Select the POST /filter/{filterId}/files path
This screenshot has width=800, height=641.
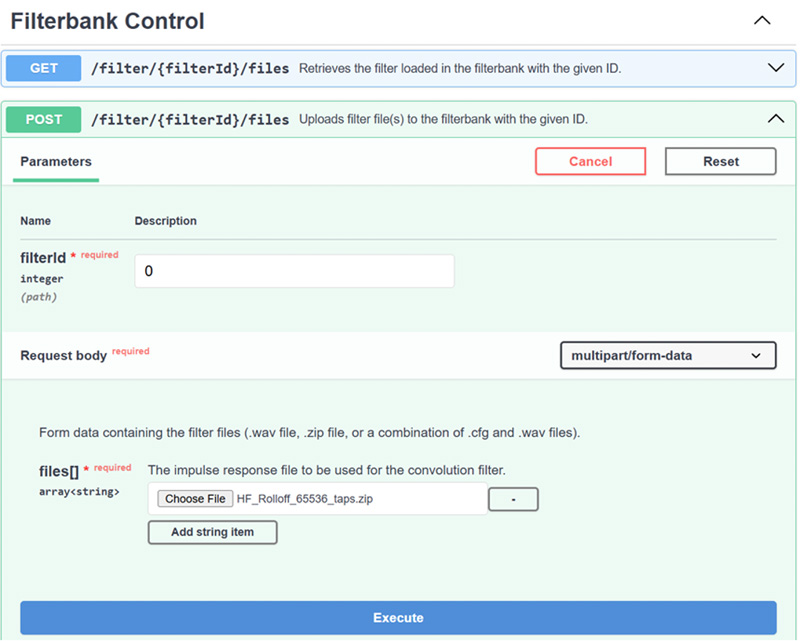tap(190, 119)
